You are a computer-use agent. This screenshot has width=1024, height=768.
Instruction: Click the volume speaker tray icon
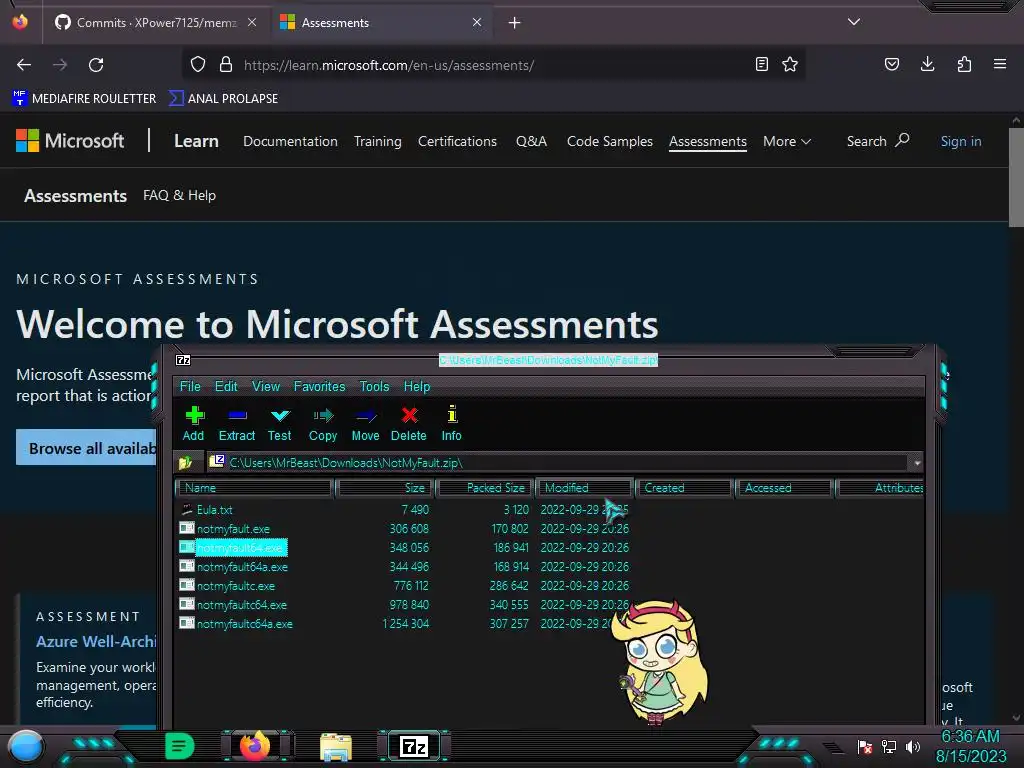click(912, 746)
